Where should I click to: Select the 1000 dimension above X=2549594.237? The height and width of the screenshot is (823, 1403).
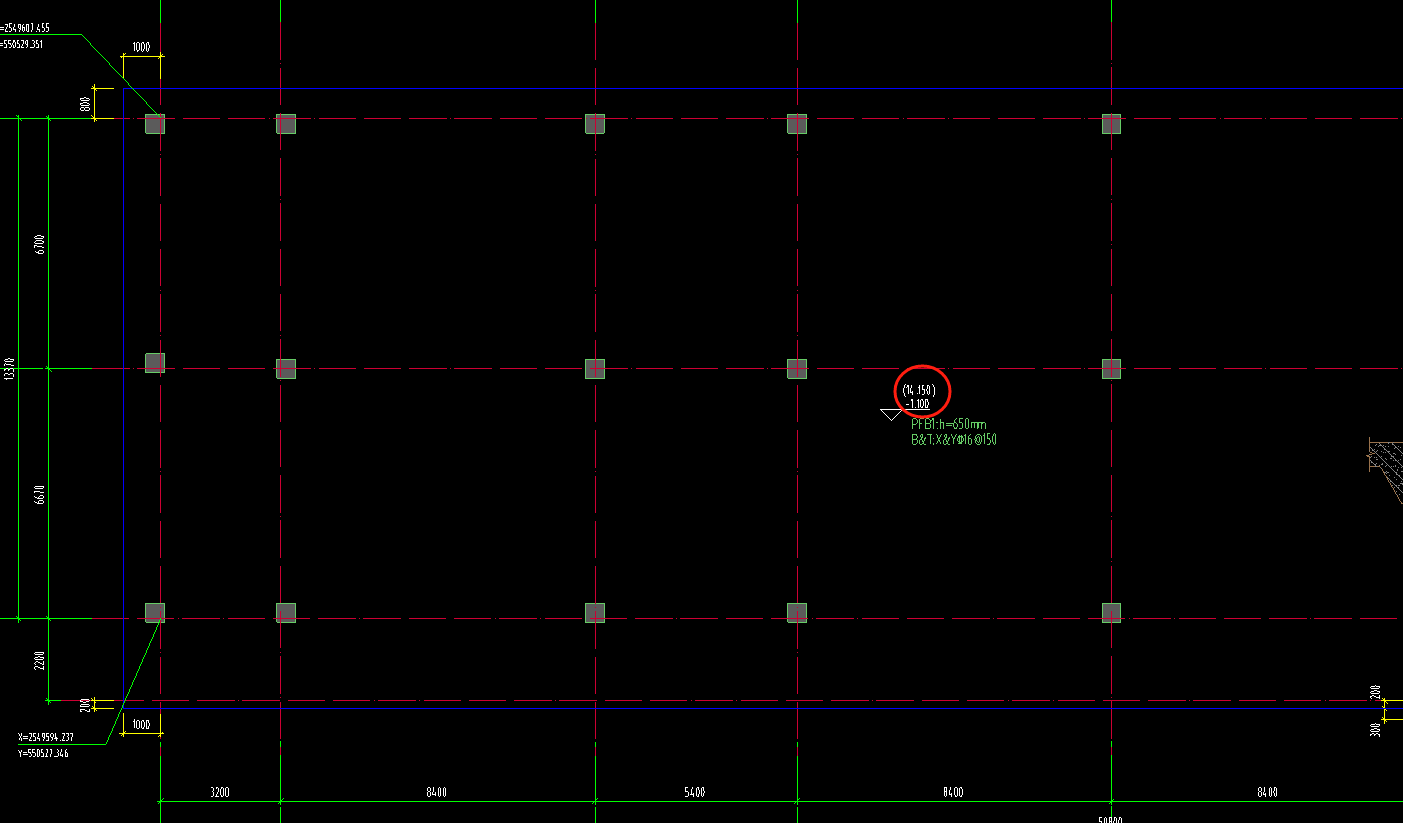(141, 724)
